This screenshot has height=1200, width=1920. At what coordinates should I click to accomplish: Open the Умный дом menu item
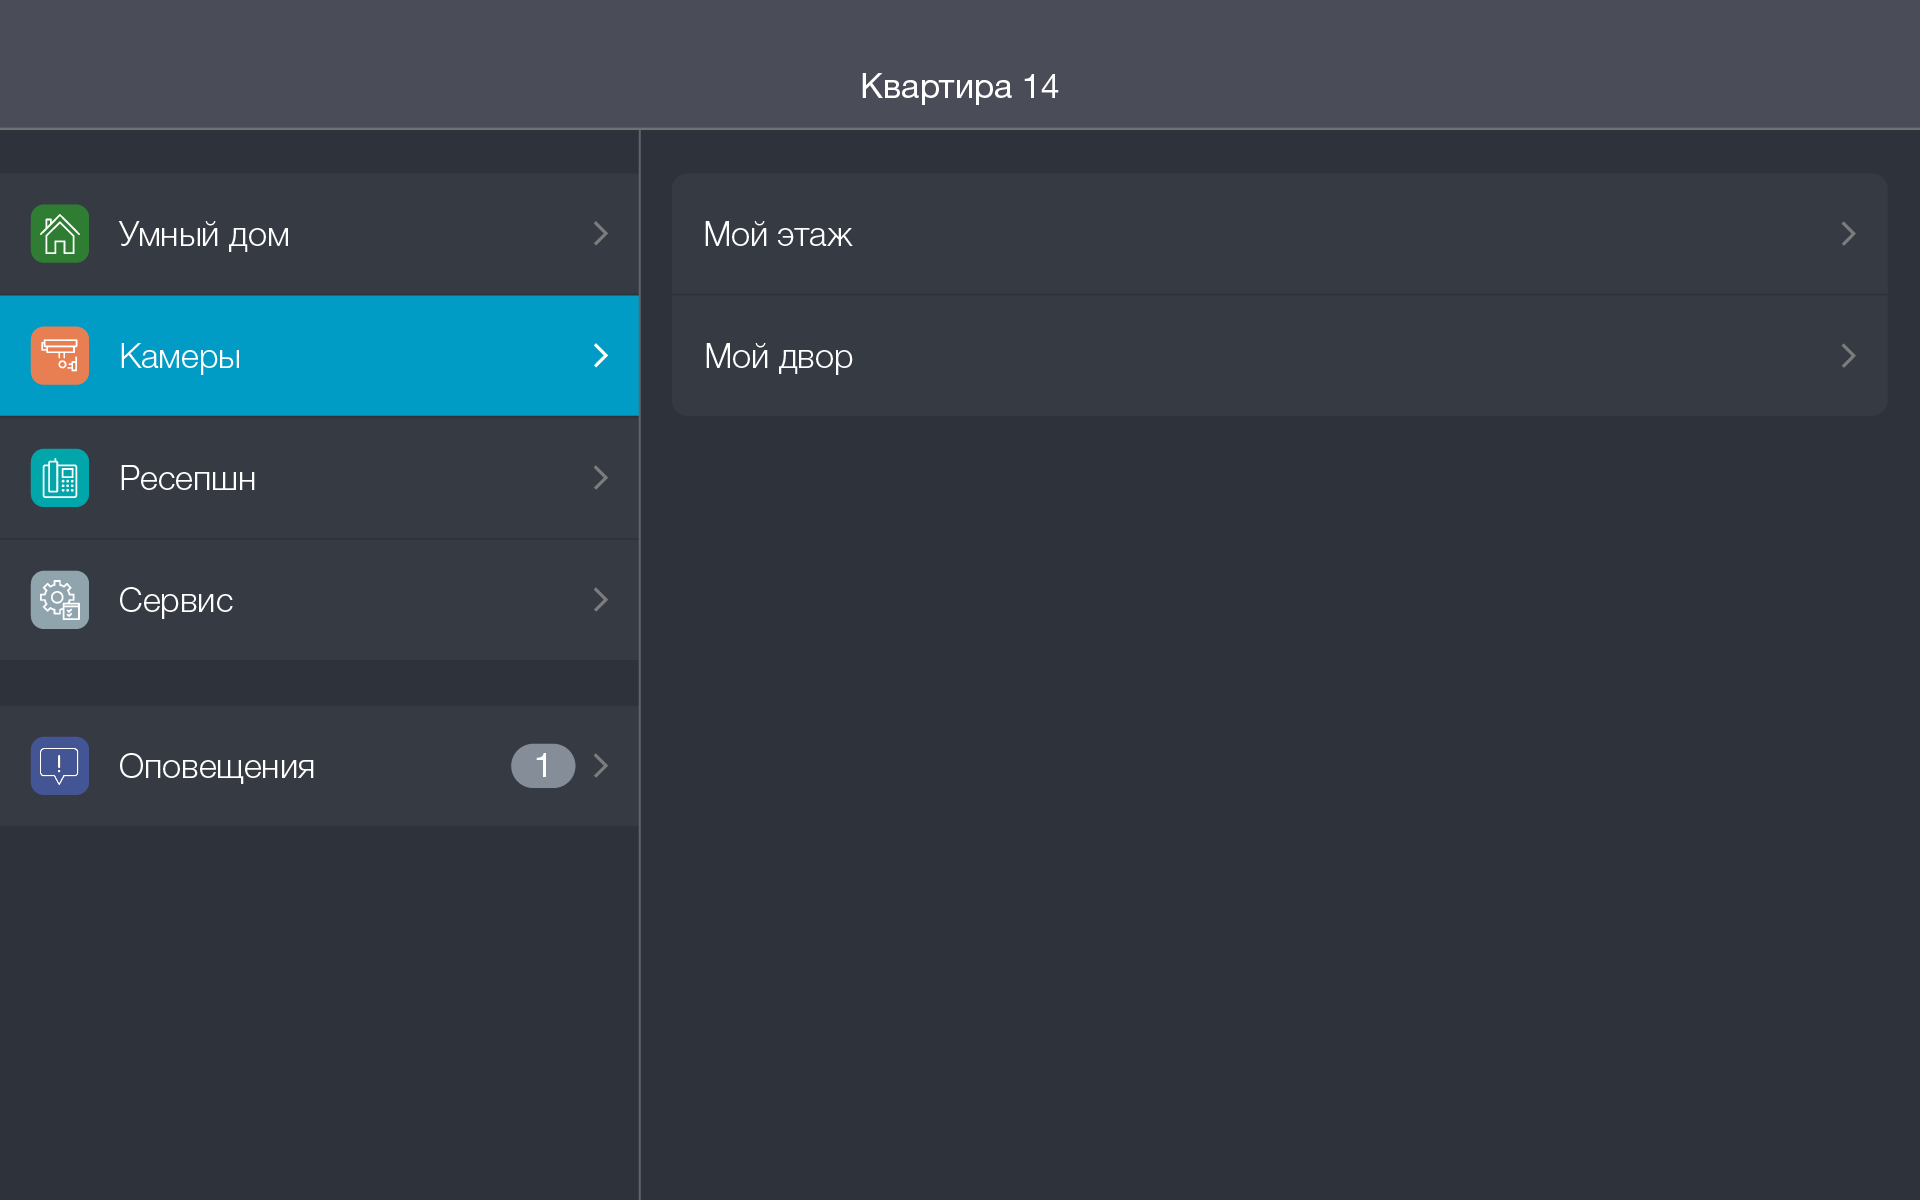click(x=204, y=234)
